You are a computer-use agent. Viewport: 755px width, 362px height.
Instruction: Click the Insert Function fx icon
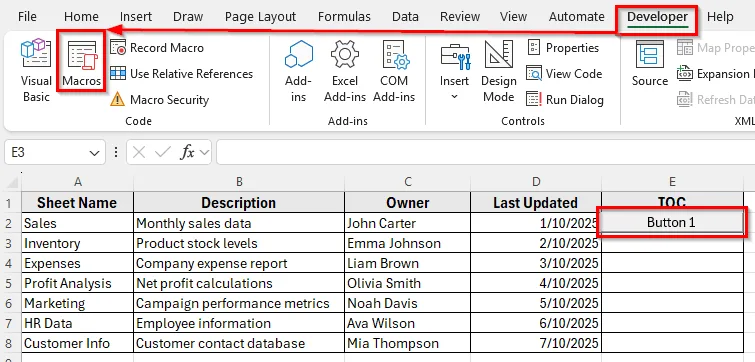coord(187,153)
